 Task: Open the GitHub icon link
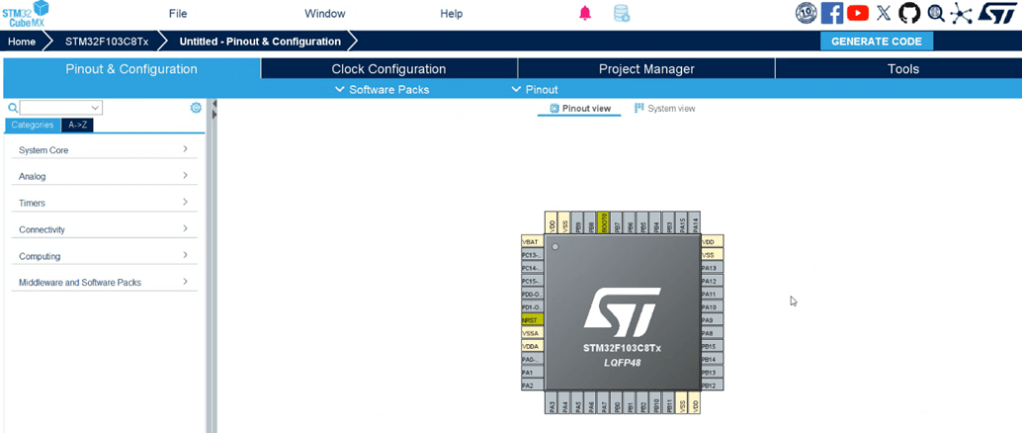(x=909, y=13)
